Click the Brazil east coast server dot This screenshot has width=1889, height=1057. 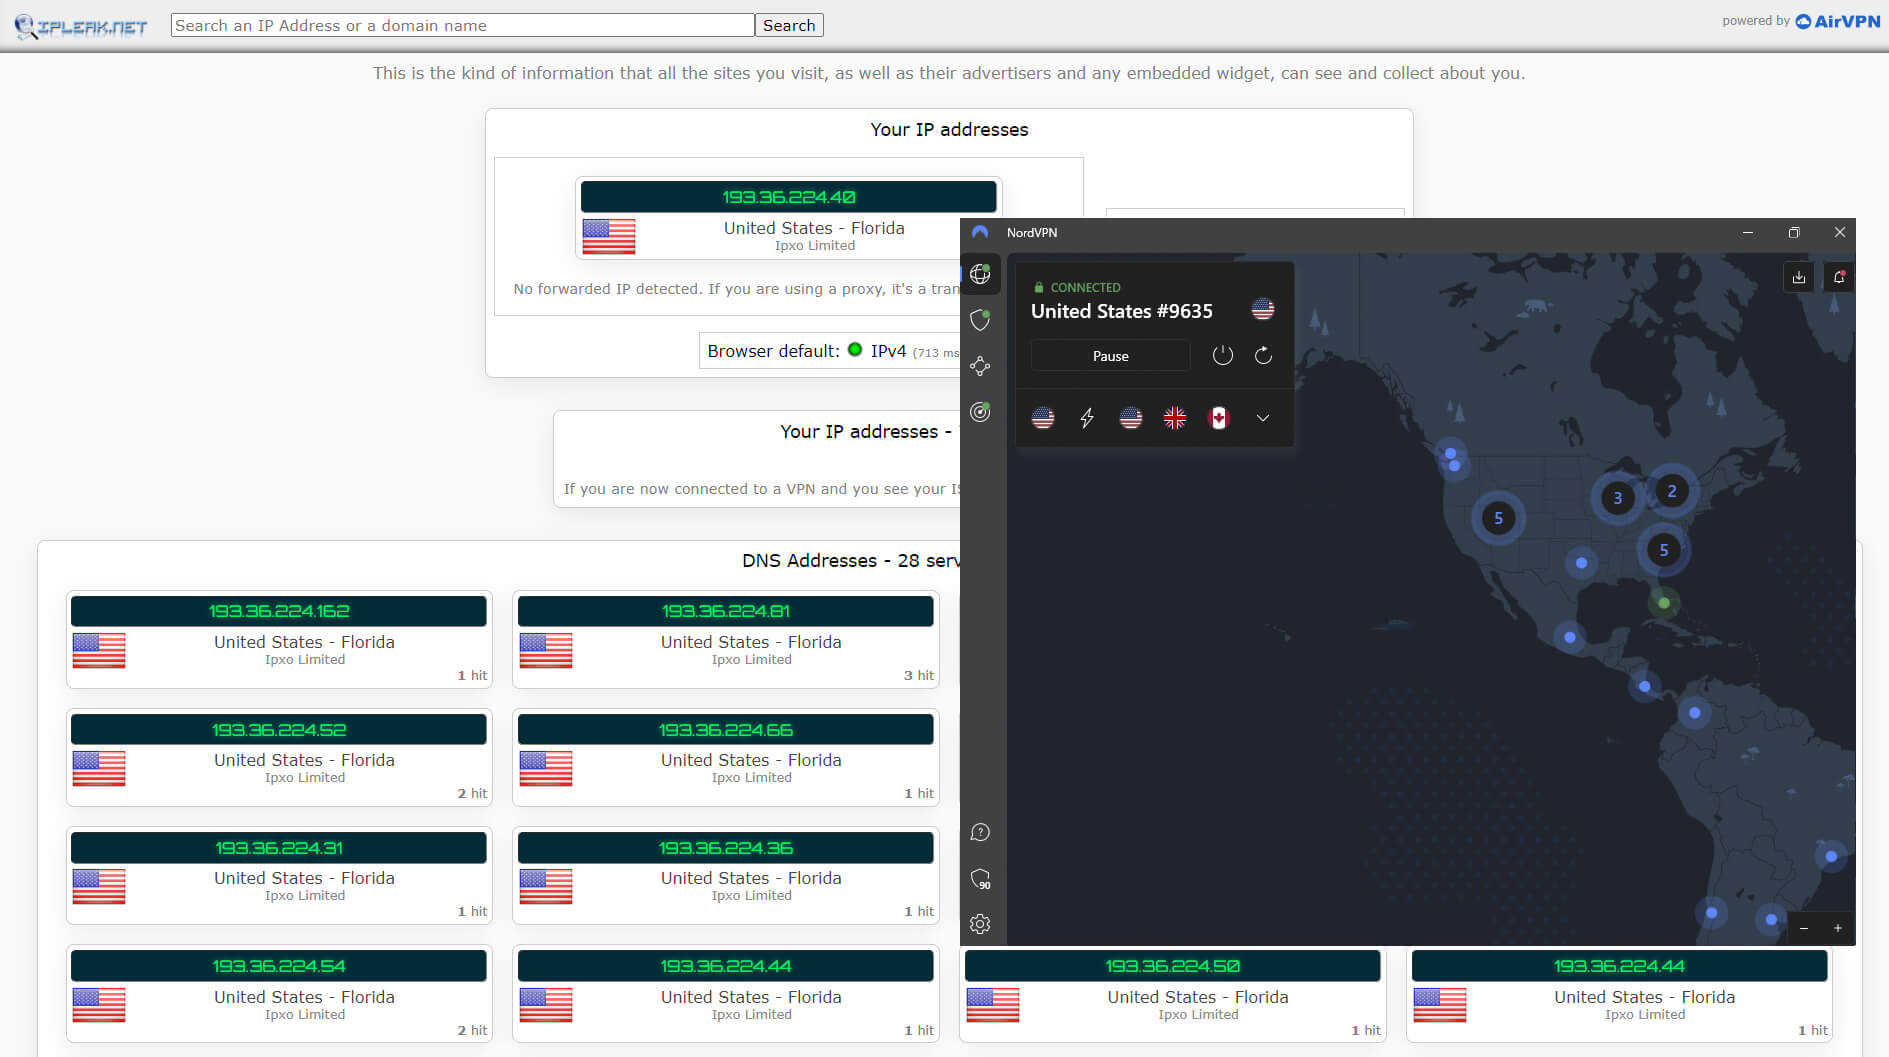tap(1831, 856)
